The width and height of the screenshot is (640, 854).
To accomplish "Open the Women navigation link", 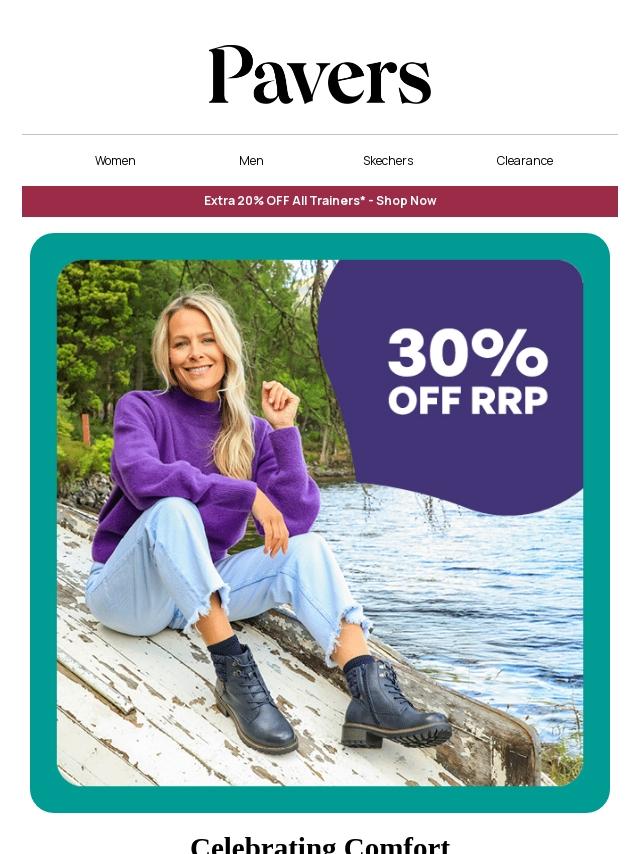I will coord(115,161).
